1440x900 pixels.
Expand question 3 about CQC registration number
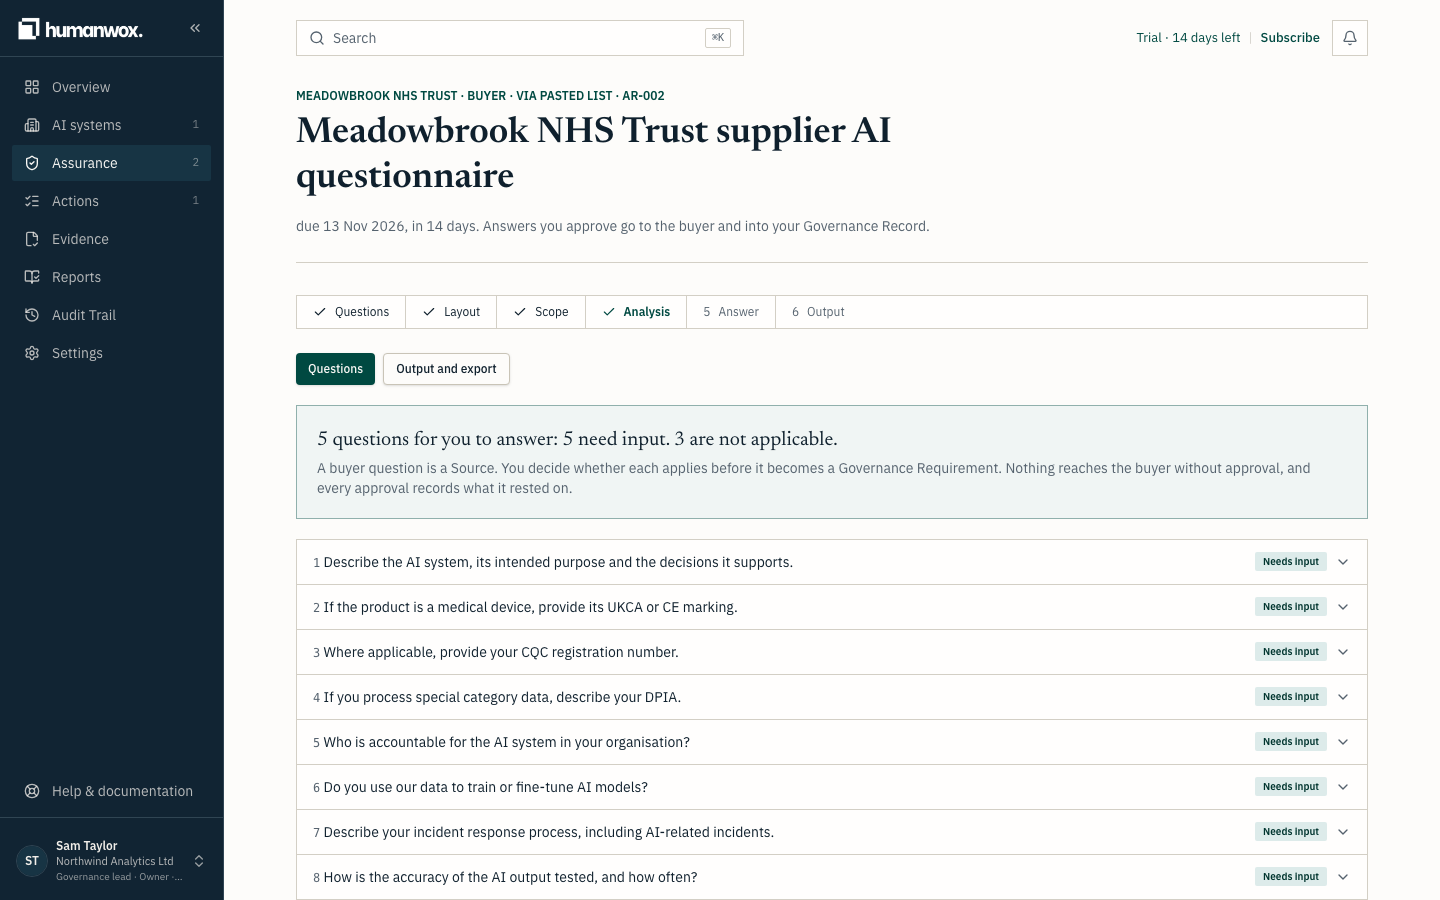click(831, 652)
